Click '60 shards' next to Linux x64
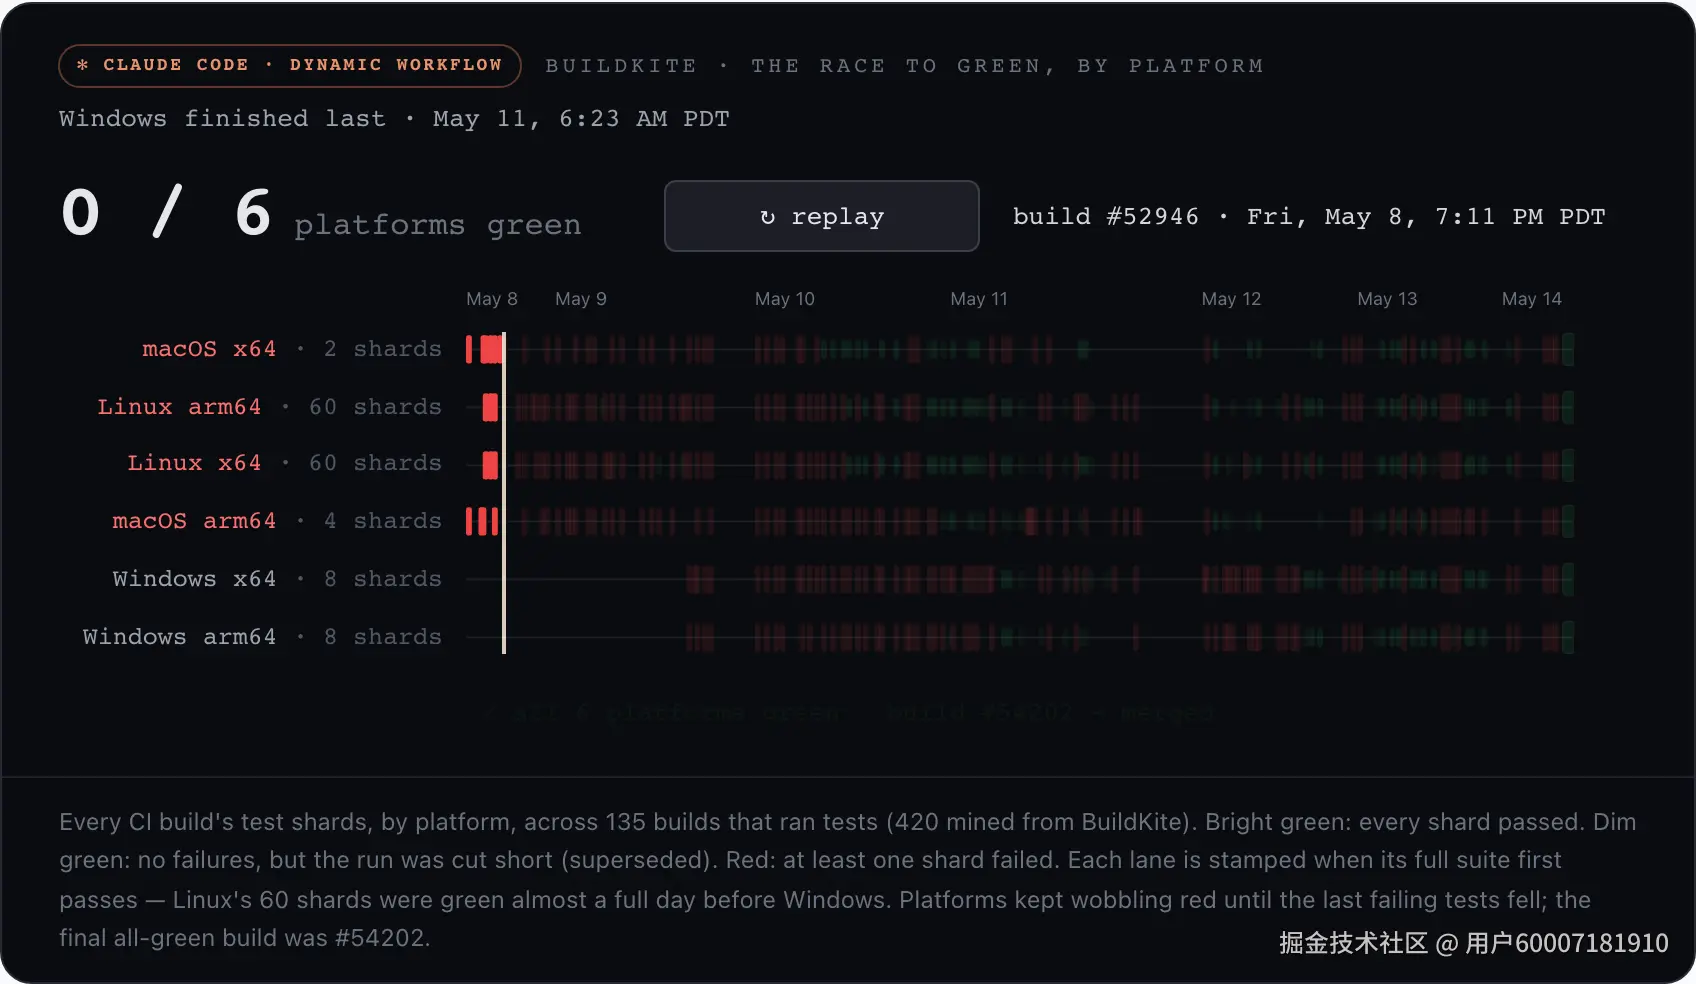 point(375,463)
